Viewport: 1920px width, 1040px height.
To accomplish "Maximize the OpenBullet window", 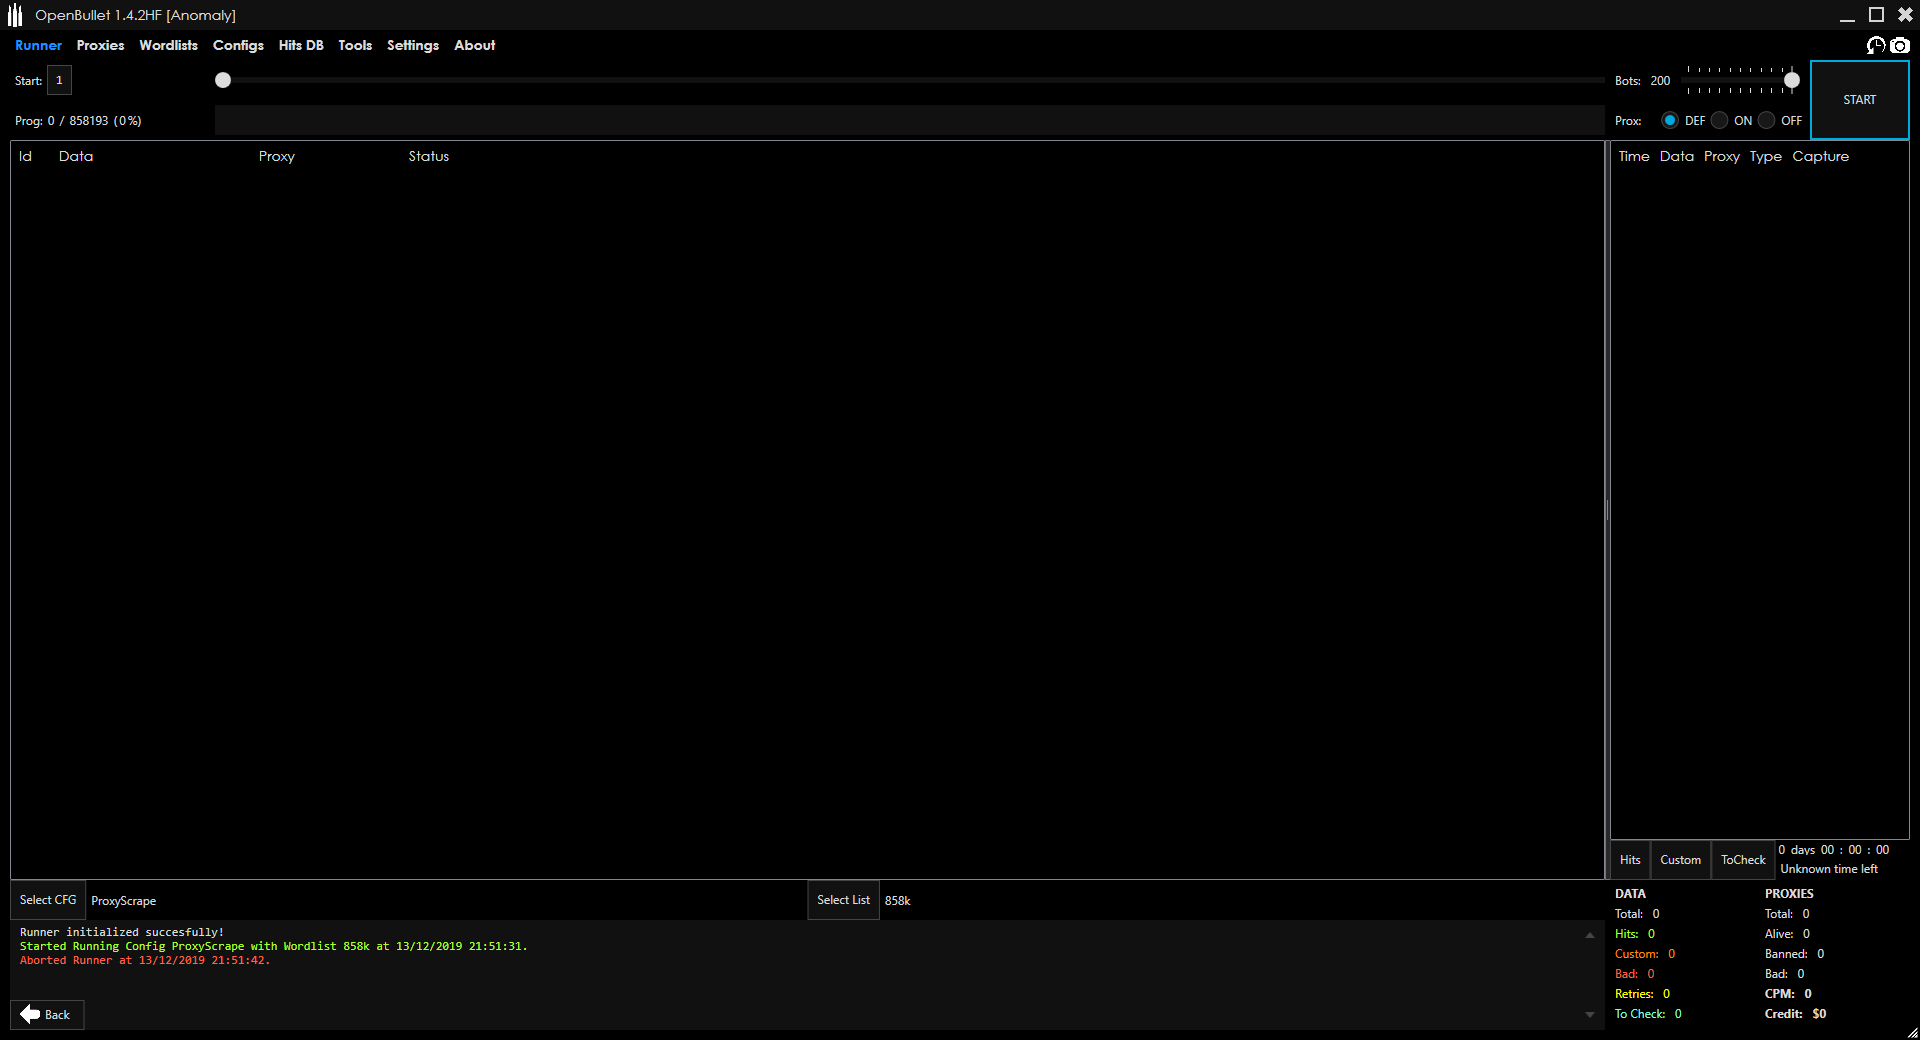I will click(1876, 15).
